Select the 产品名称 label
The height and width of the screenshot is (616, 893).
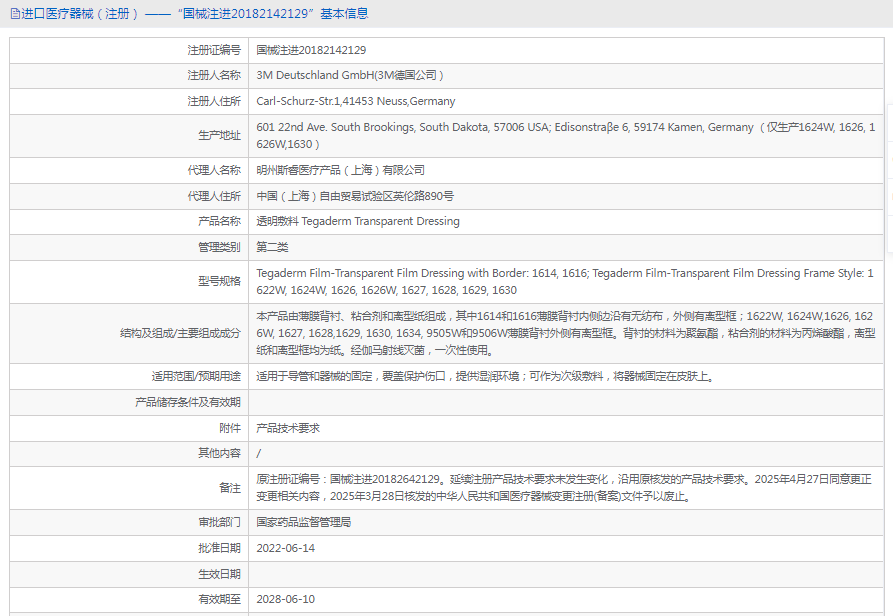click(x=219, y=221)
